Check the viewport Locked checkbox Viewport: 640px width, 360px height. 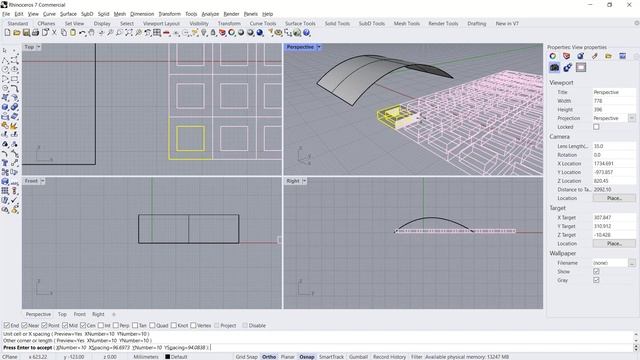pos(596,127)
